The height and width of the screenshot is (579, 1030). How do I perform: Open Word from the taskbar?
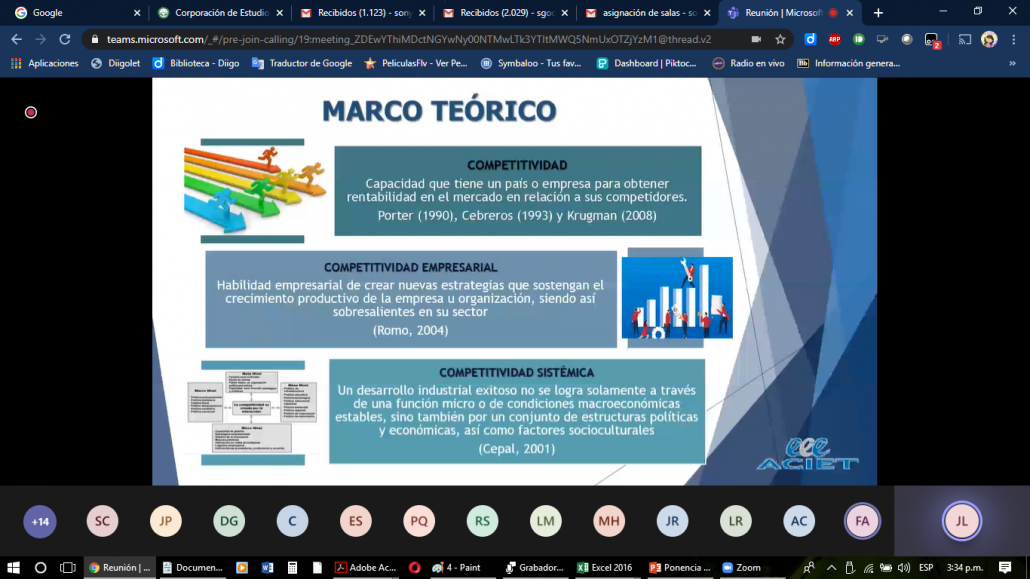tap(267, 568)
